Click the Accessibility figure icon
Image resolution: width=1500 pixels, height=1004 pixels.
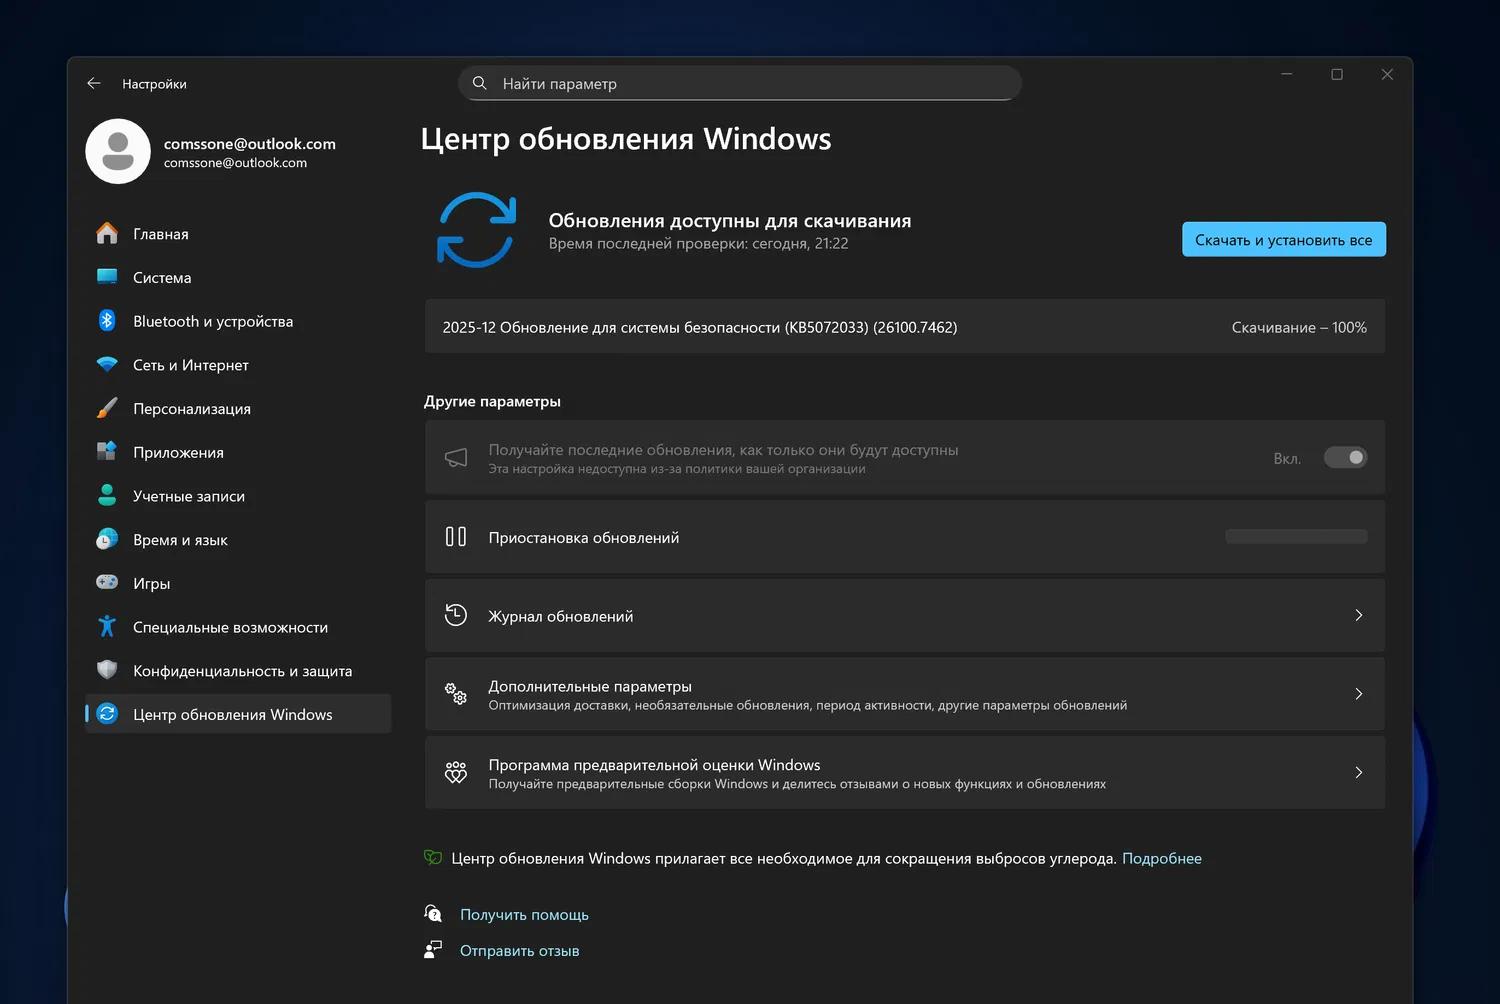107,627
